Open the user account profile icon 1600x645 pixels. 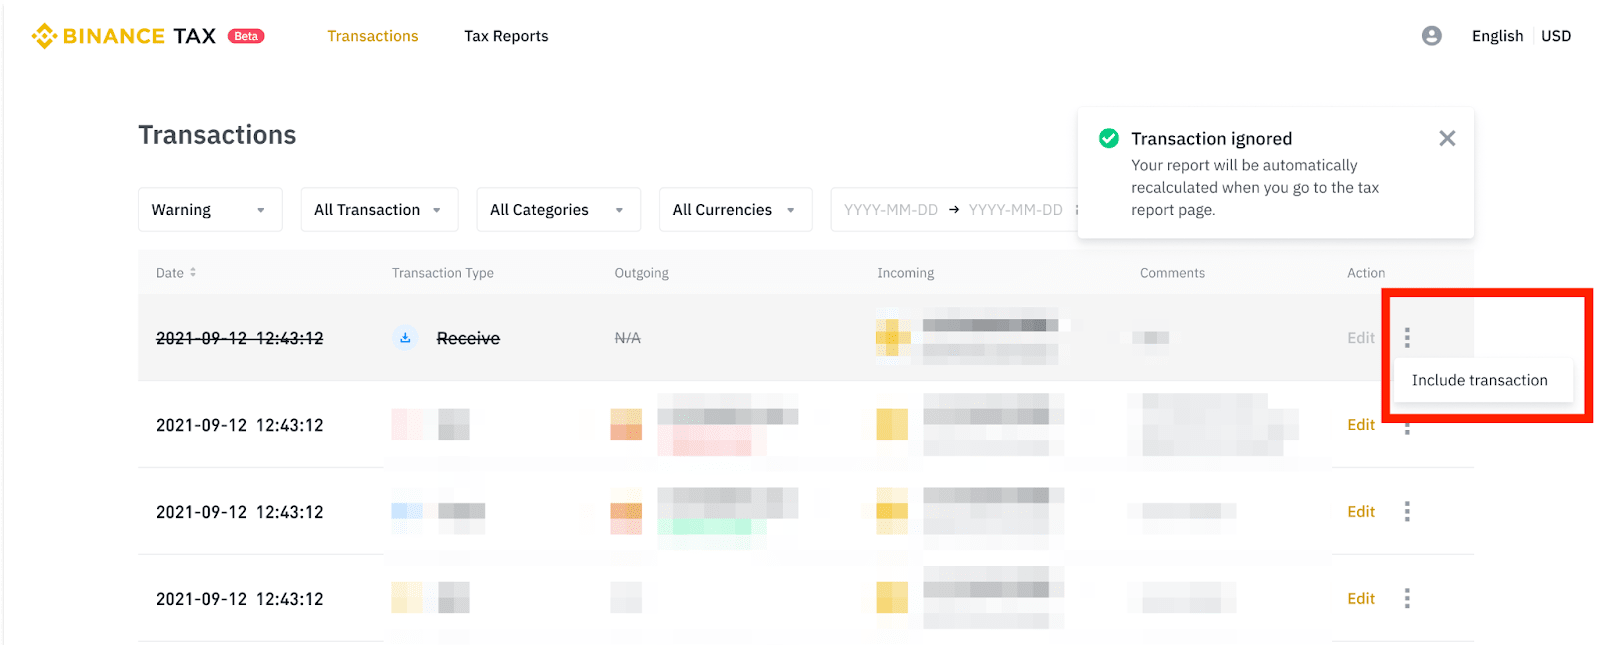[1432, 36]
